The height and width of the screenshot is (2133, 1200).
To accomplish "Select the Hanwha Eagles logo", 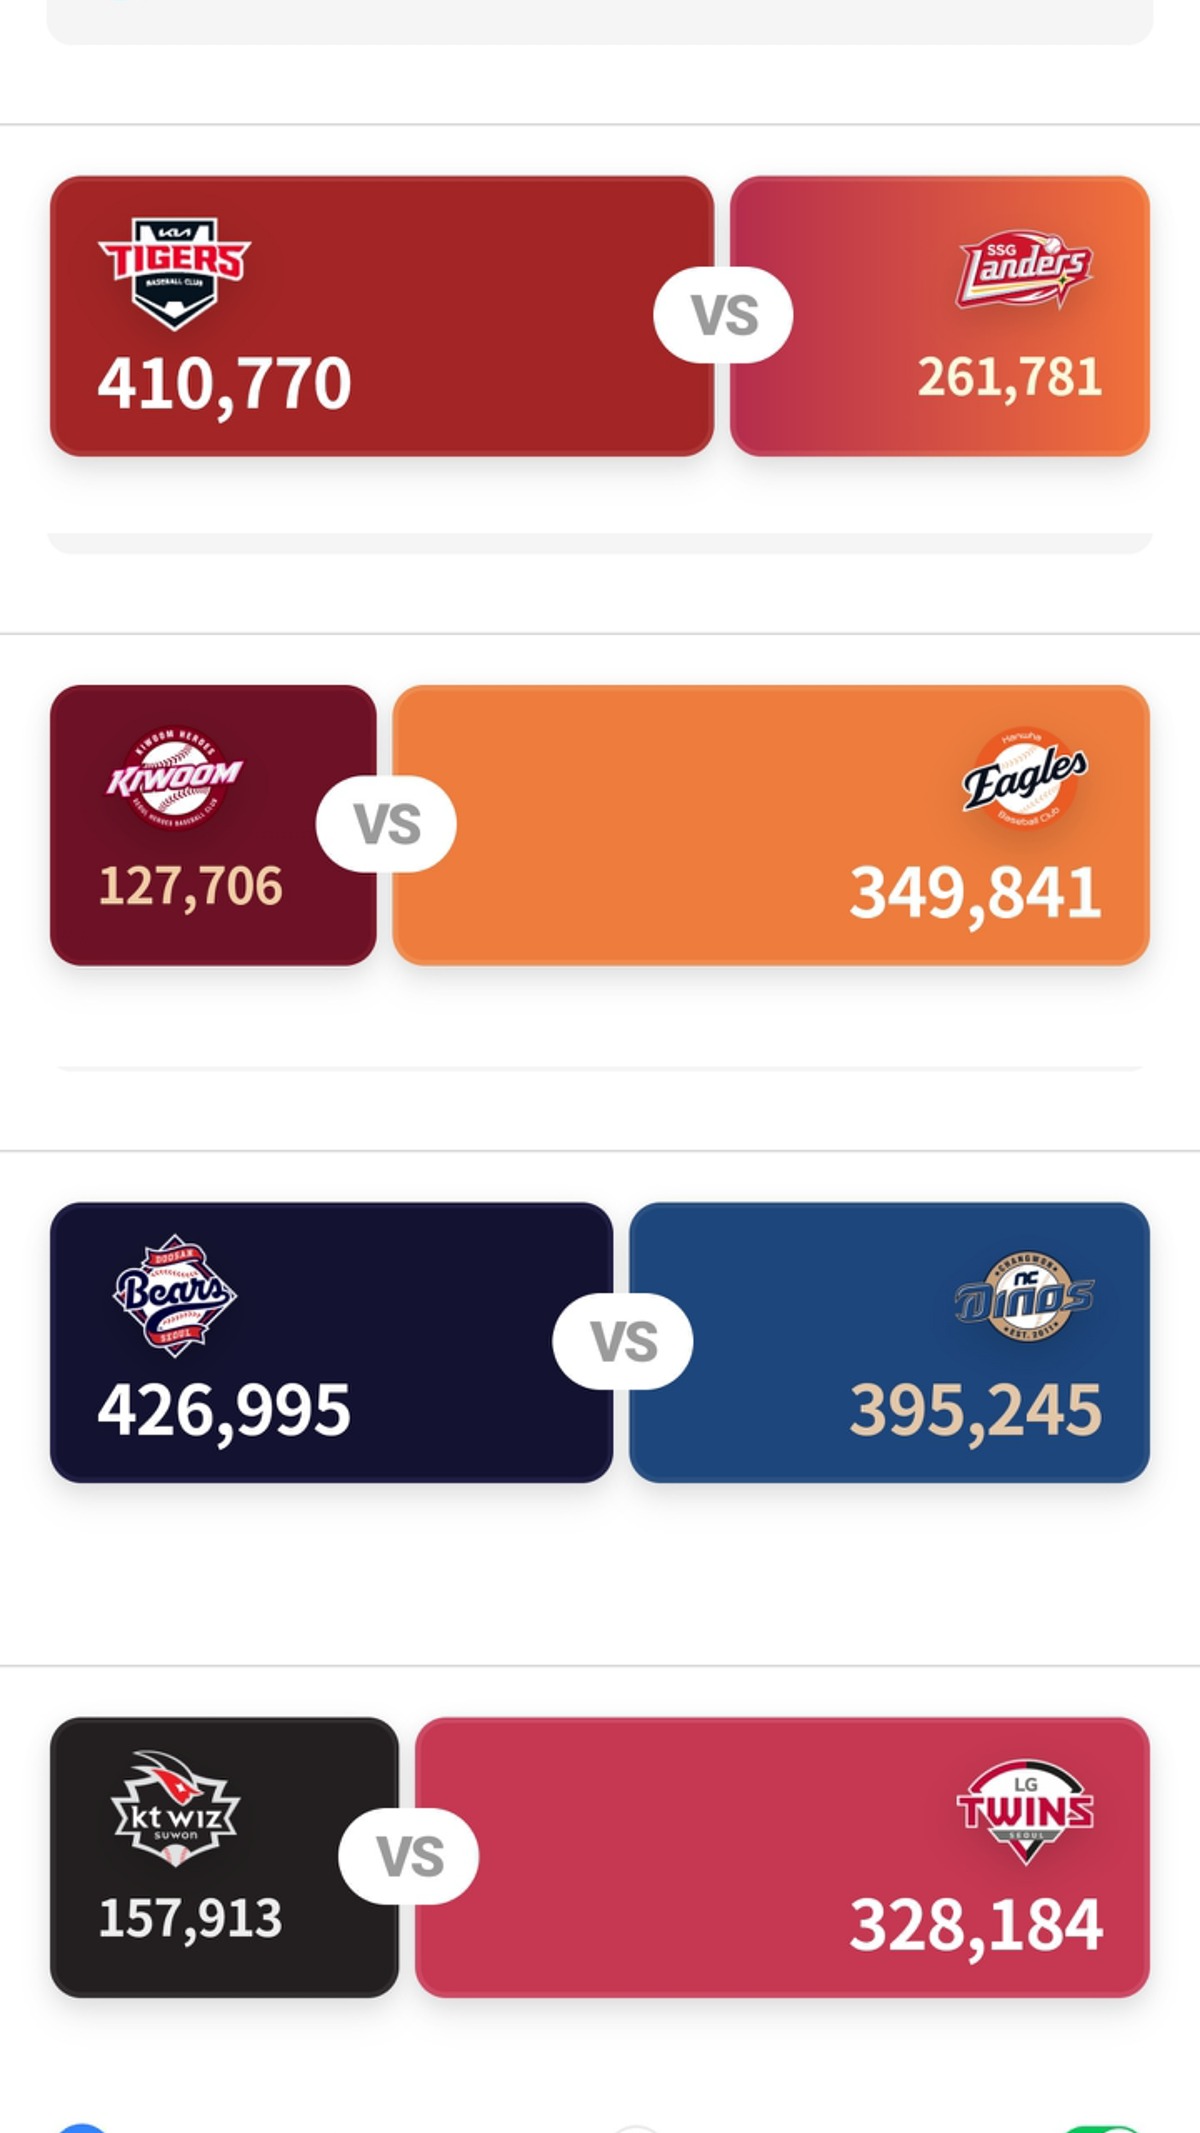I will (1025, 778).
